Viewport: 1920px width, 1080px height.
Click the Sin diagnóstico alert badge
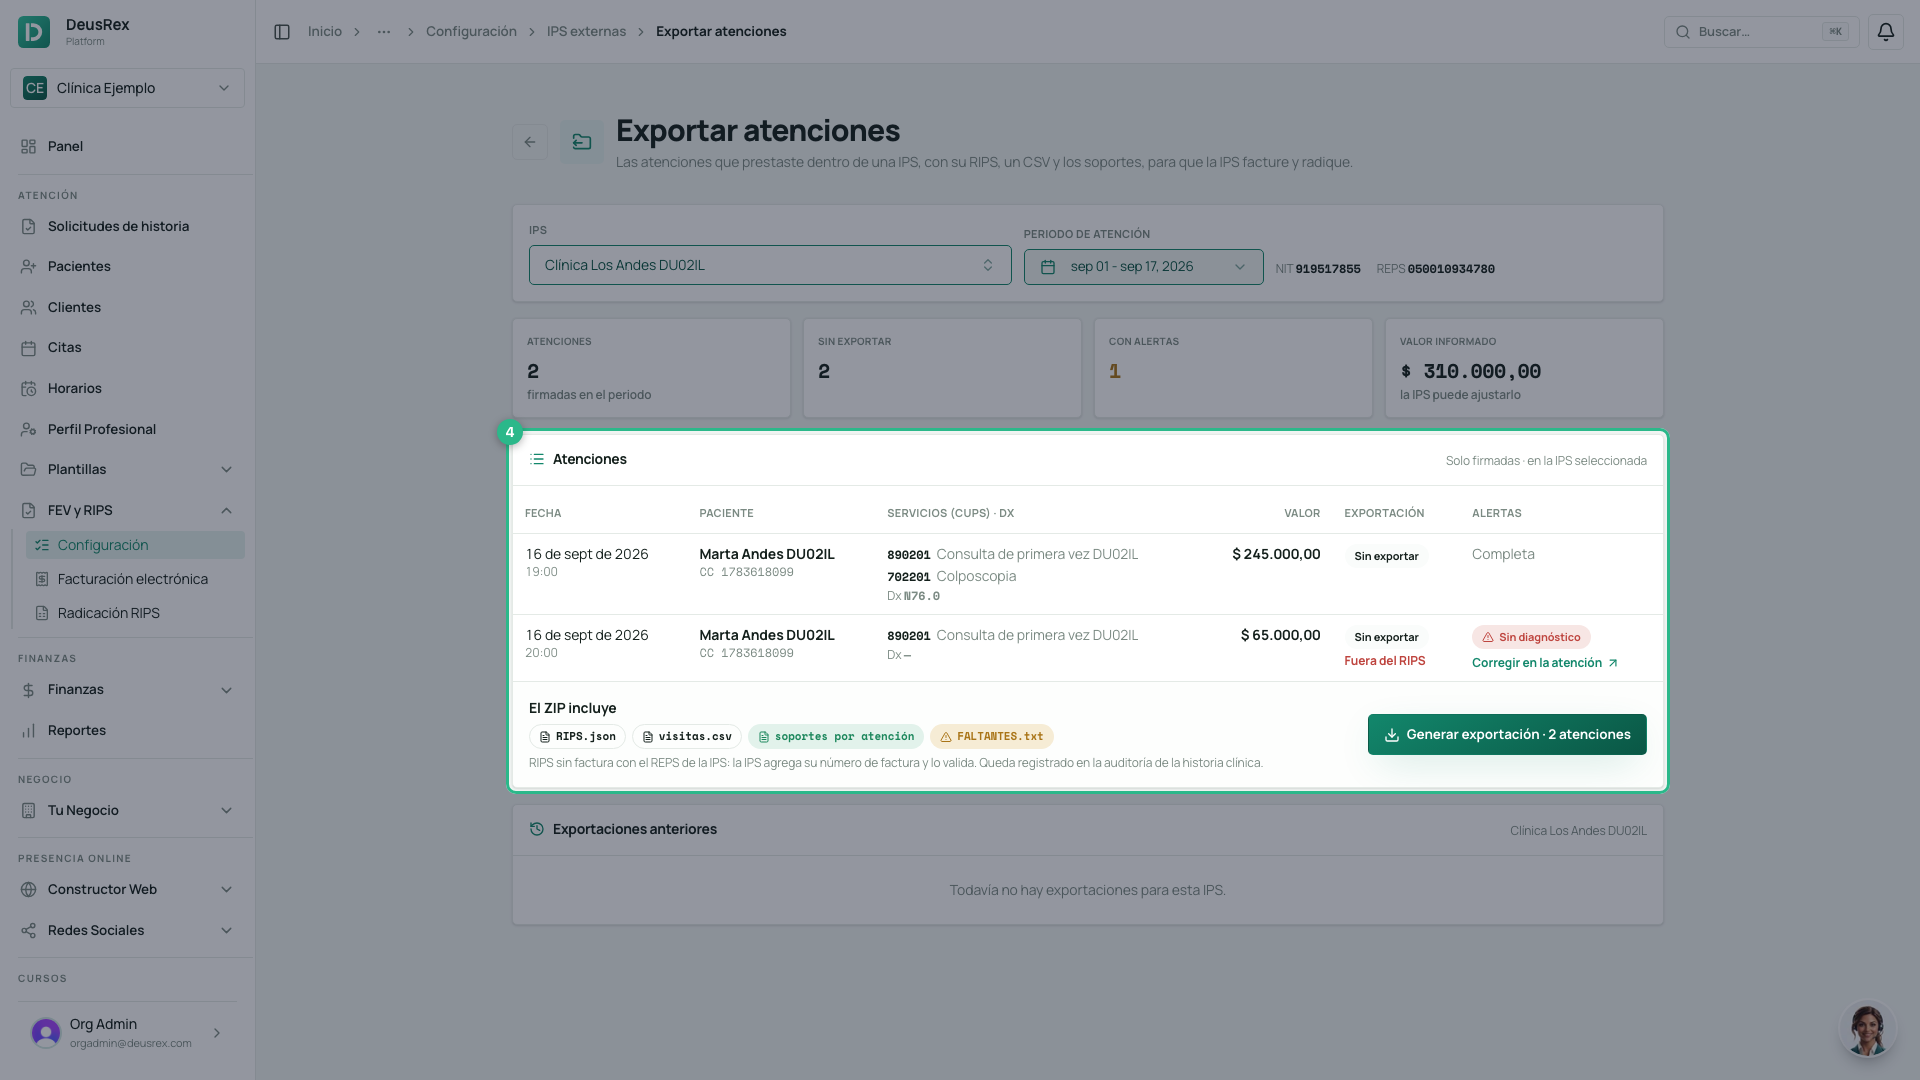point(1531,637)
